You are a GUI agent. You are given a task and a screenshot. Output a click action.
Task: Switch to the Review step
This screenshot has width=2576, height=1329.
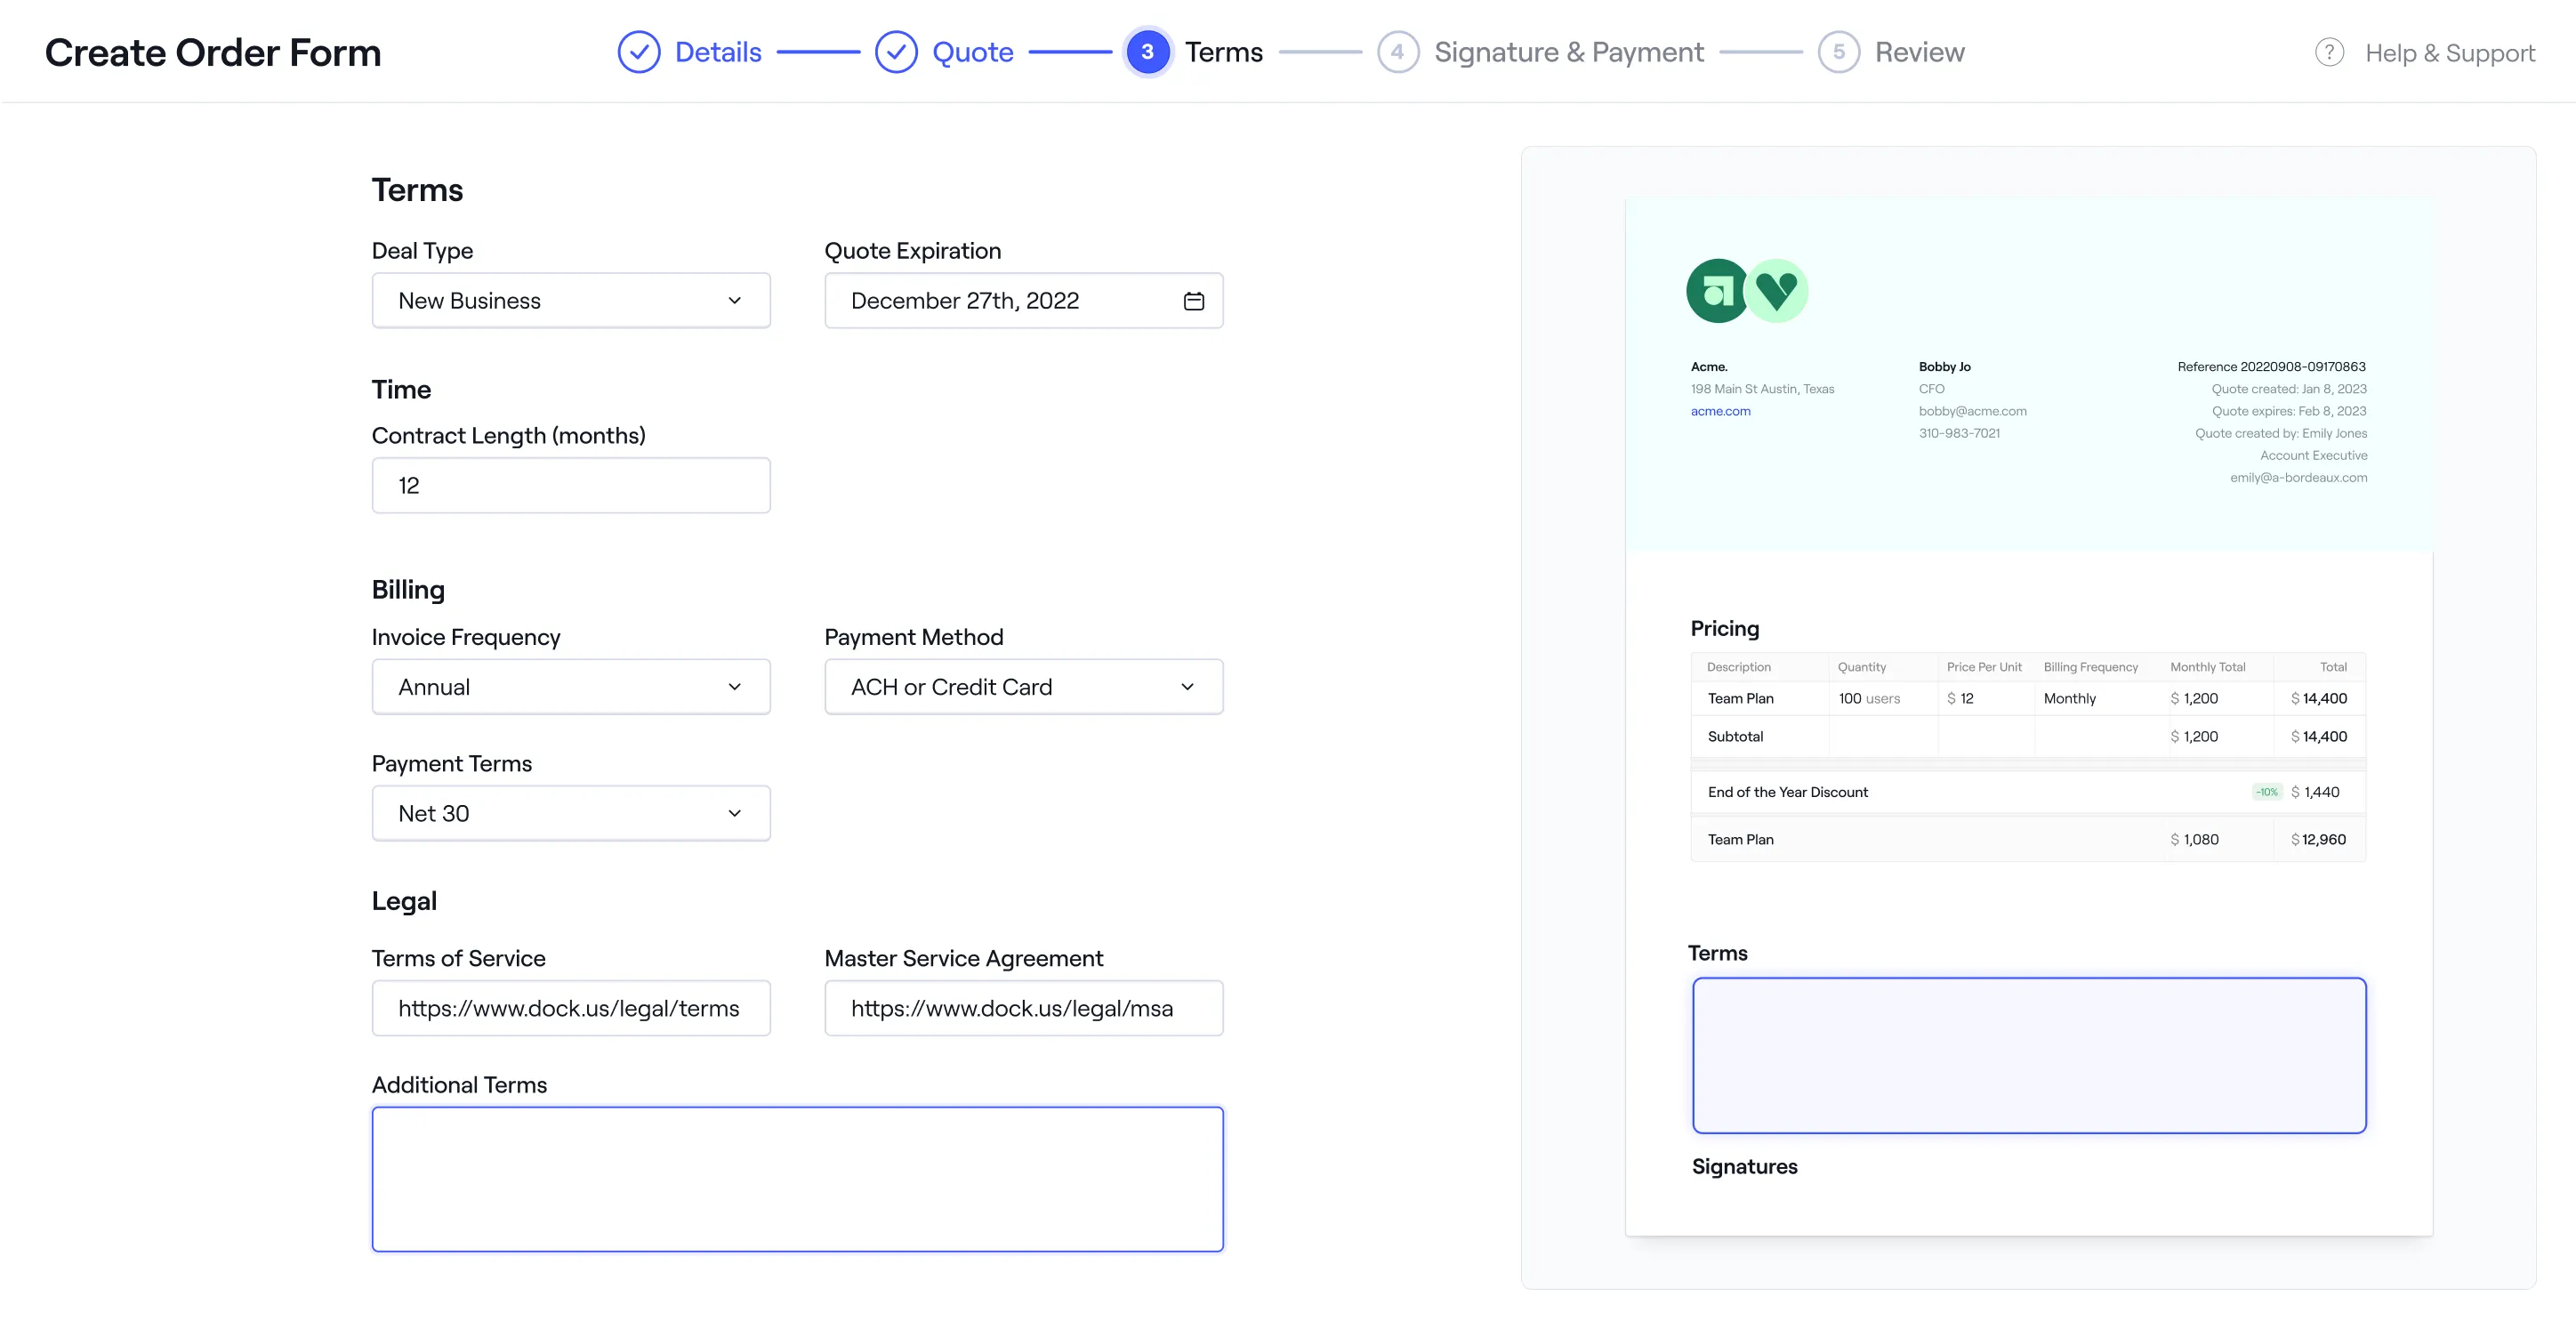click(1919, 52)
